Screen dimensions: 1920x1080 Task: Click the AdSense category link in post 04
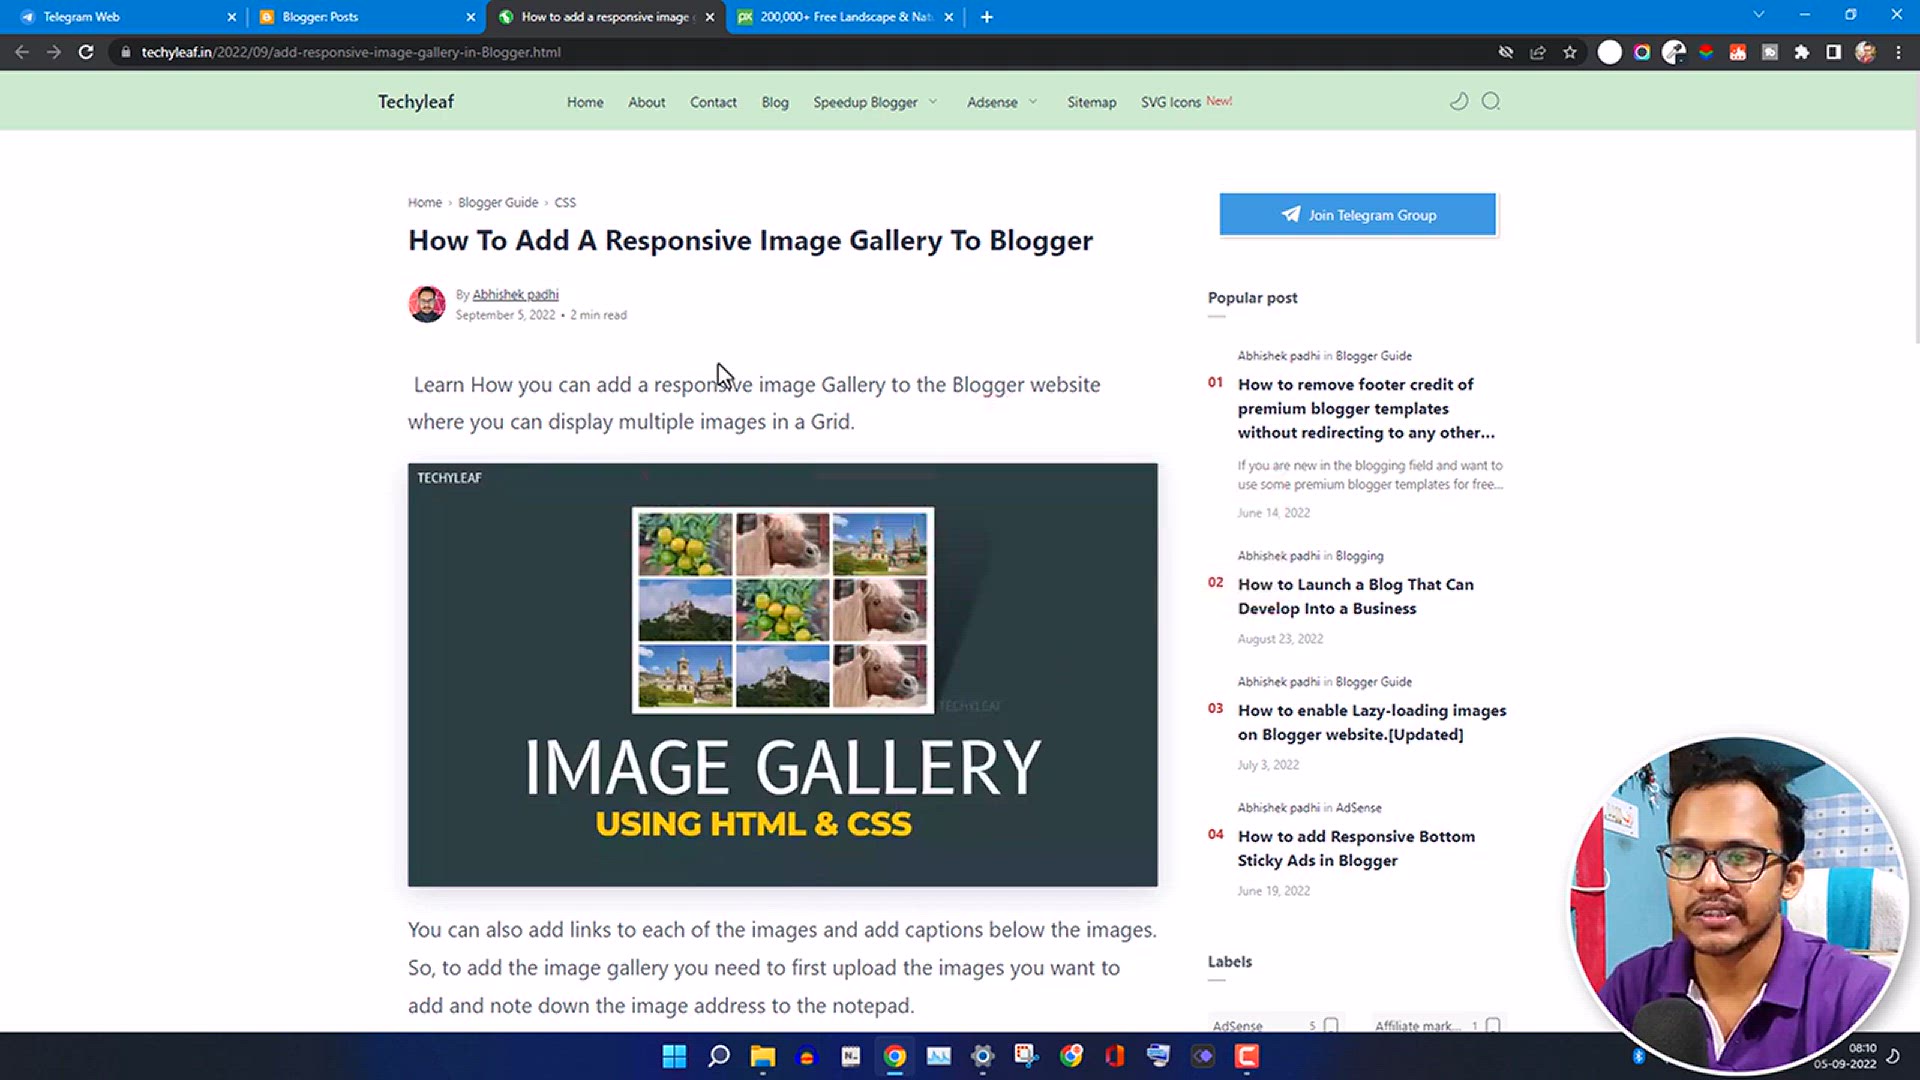tap(1359, 808)
